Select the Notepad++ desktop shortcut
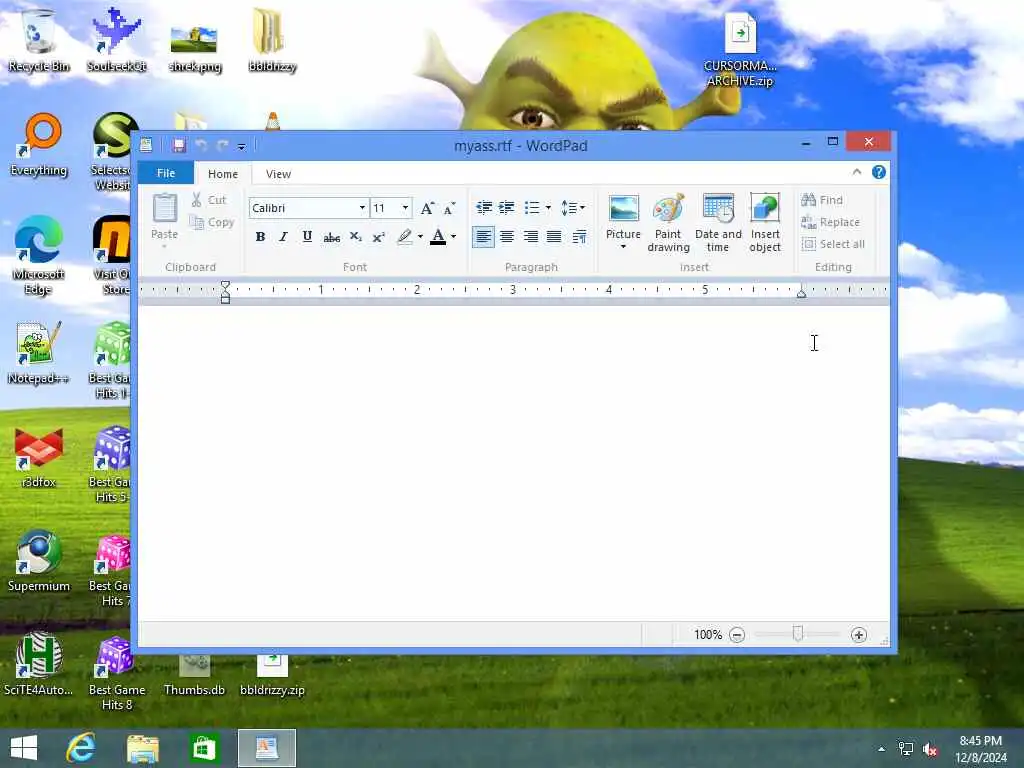Viewport: 1024px width, 768px height. [x=38, y=353]
